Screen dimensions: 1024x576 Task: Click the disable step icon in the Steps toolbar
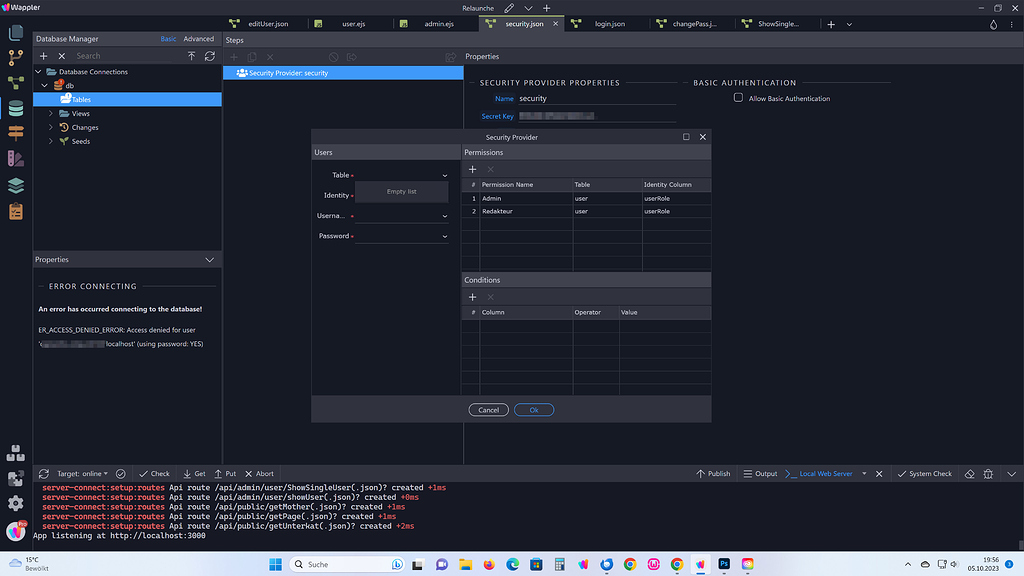click(334, 57)
